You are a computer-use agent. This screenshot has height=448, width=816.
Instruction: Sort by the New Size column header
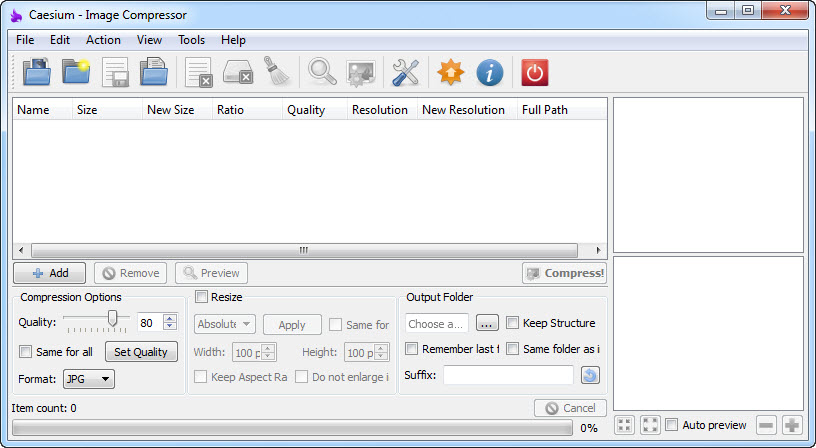coord(177,110)
